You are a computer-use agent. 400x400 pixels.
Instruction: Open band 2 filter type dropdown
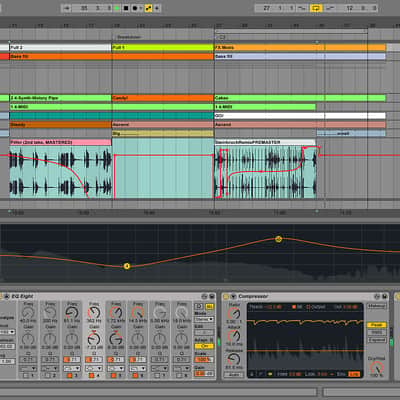click(x=50, y=368)
